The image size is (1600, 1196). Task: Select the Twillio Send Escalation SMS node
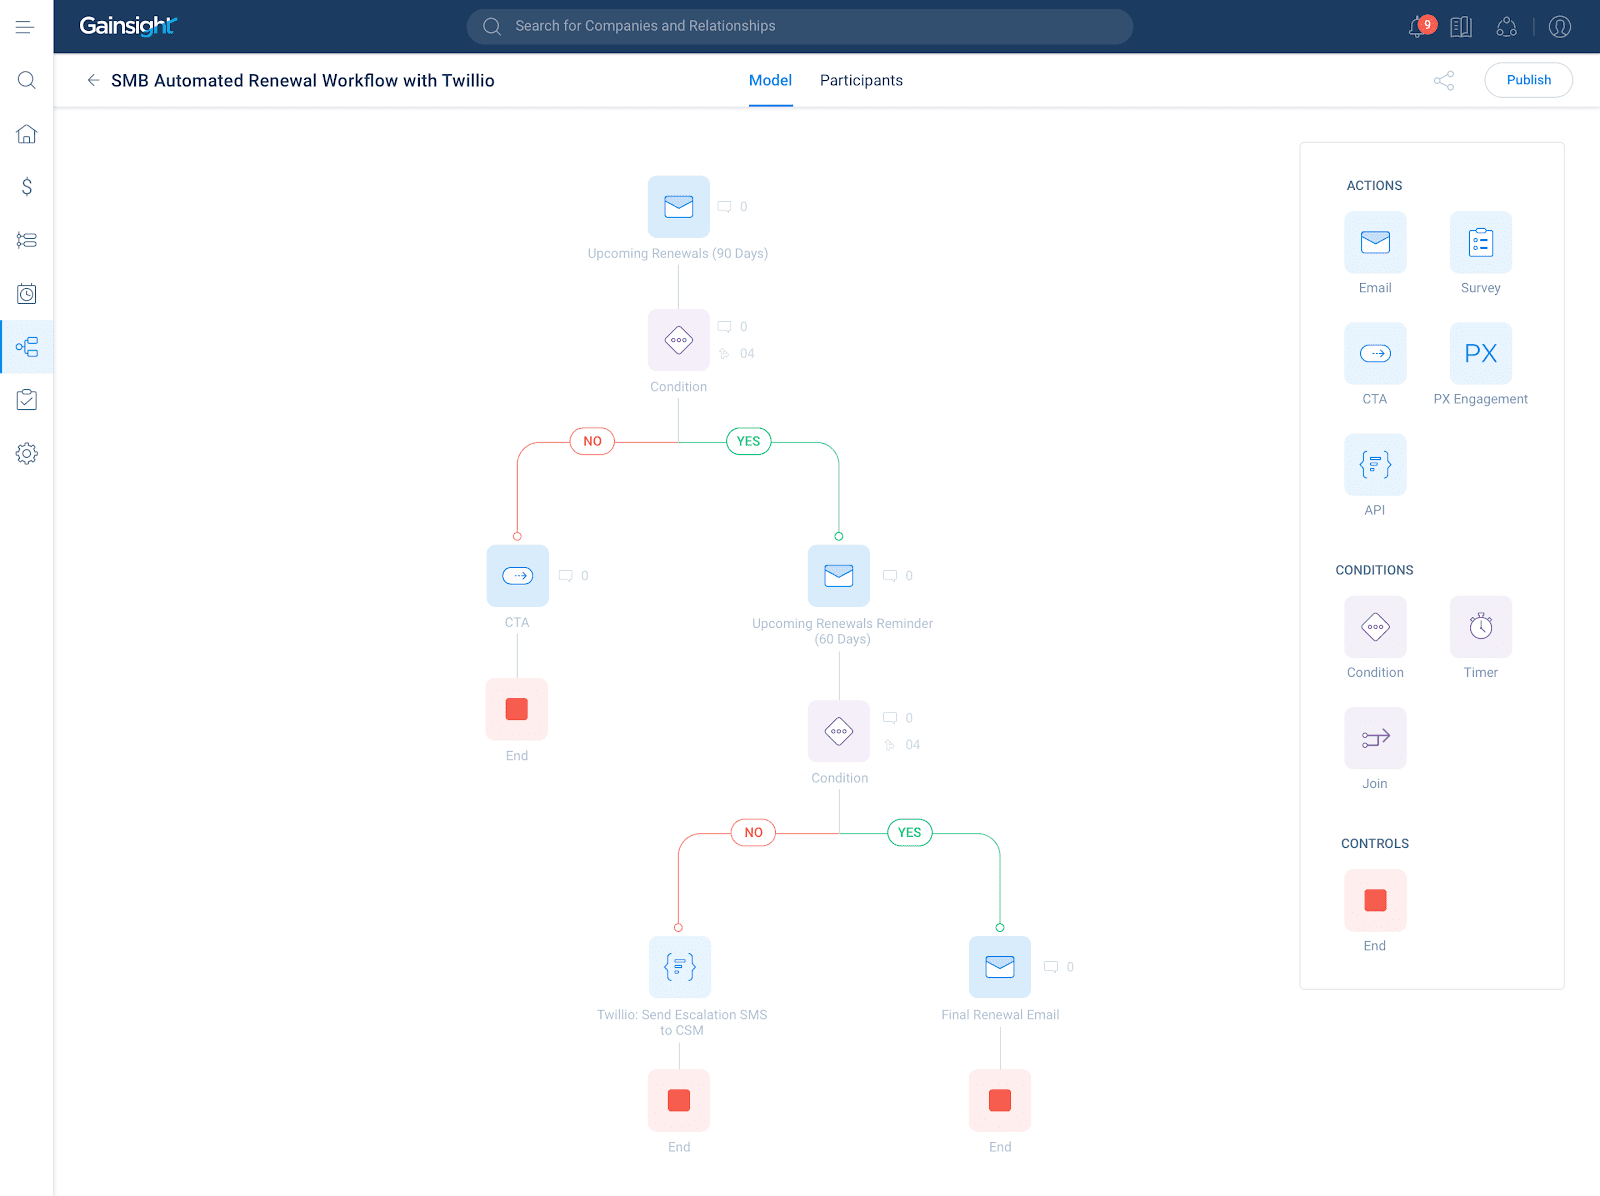point(679,967)
